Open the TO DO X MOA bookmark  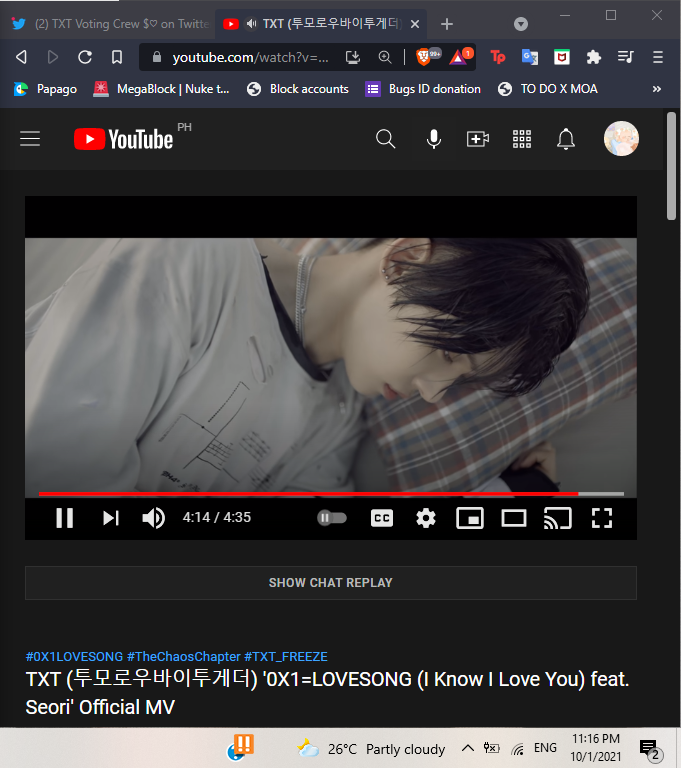point(548,89)
